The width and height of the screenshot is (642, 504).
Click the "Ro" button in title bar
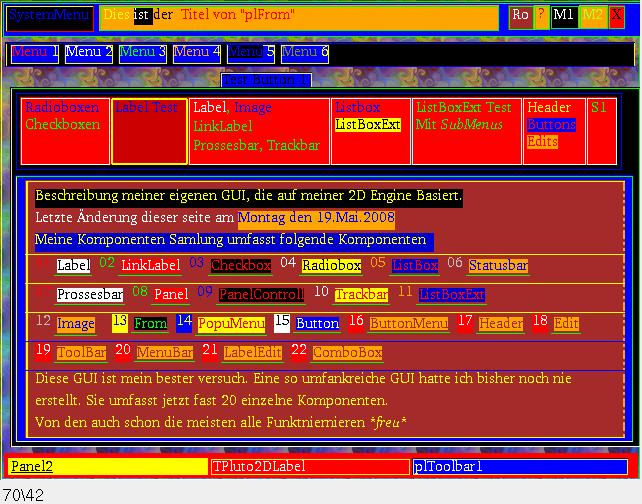pos(520,16)
